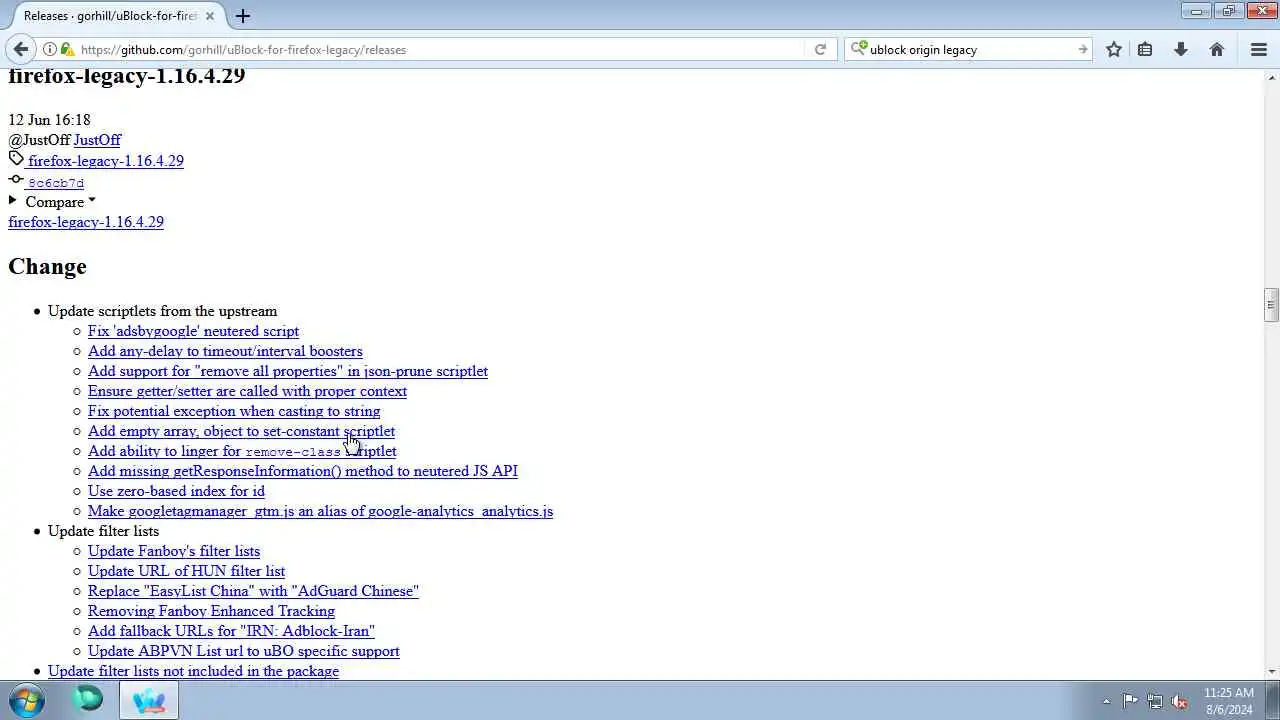The image size is (1280, 720).
Task: Open site identity info icon
Action: (x=49, y=49)
